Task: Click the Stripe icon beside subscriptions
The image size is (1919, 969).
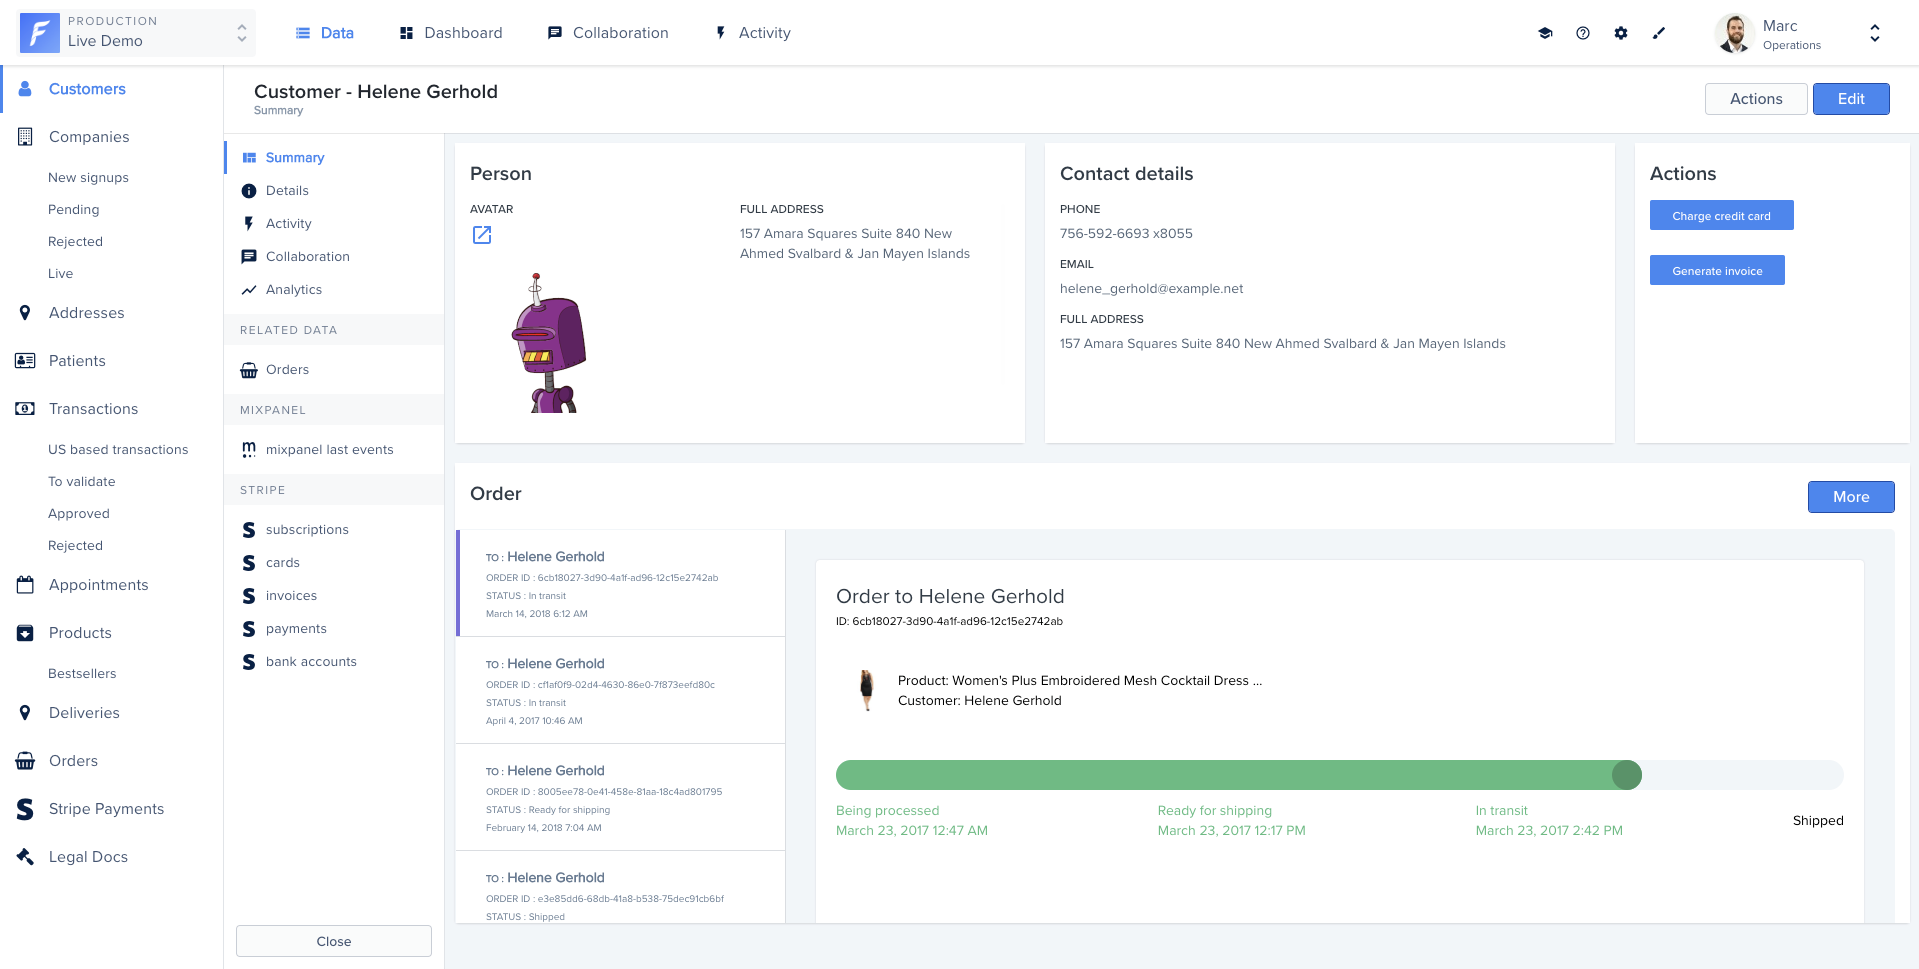Action: 249,530
